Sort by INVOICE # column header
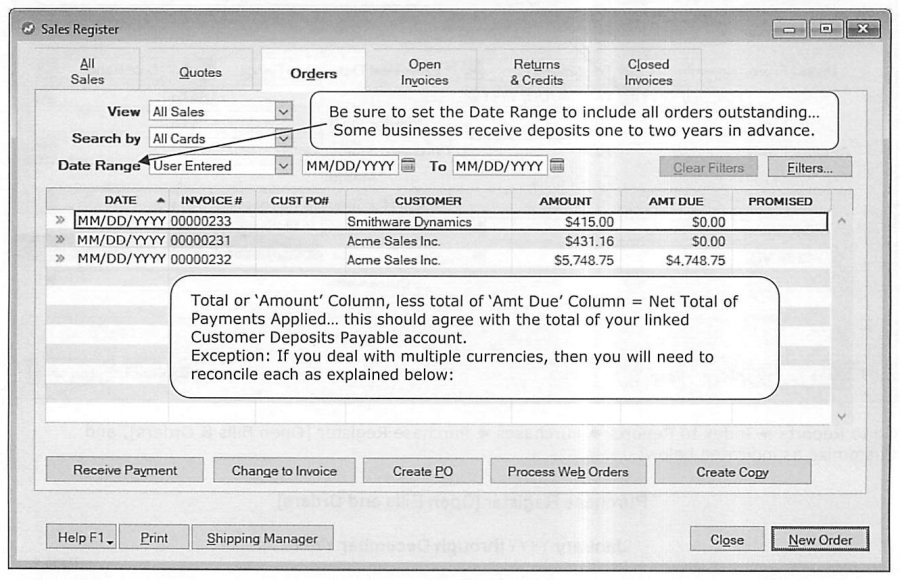 point(212,200)
